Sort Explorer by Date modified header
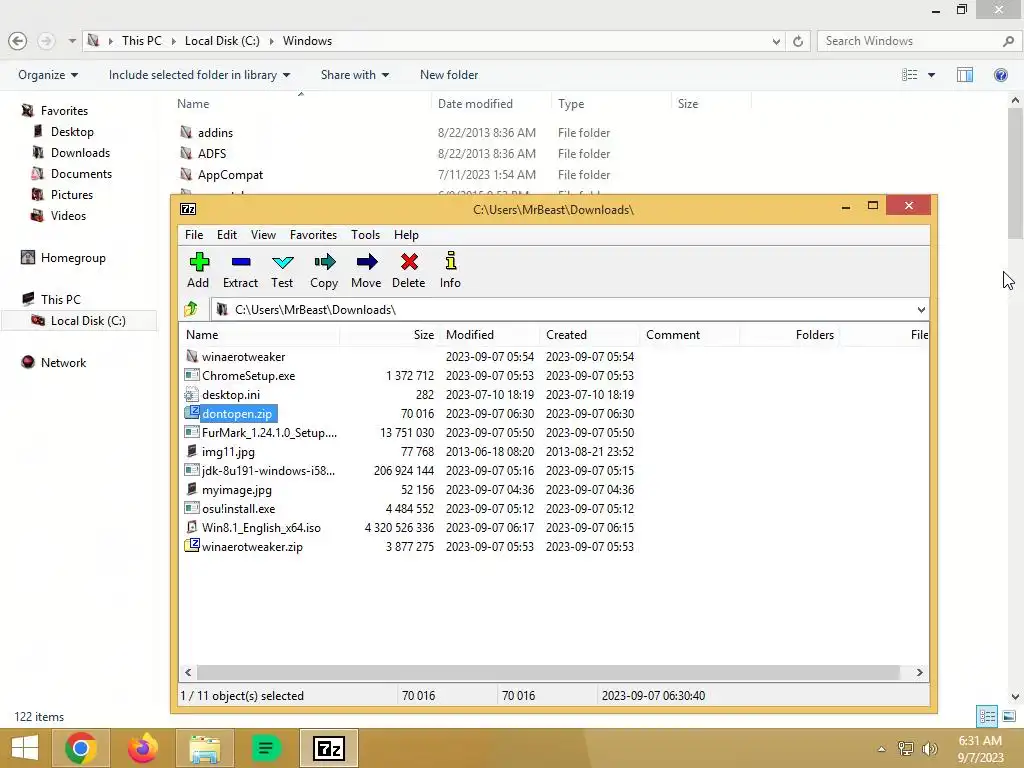This screenshot has height=768, width=1024. pyautogui.click(x=490, y=104)
